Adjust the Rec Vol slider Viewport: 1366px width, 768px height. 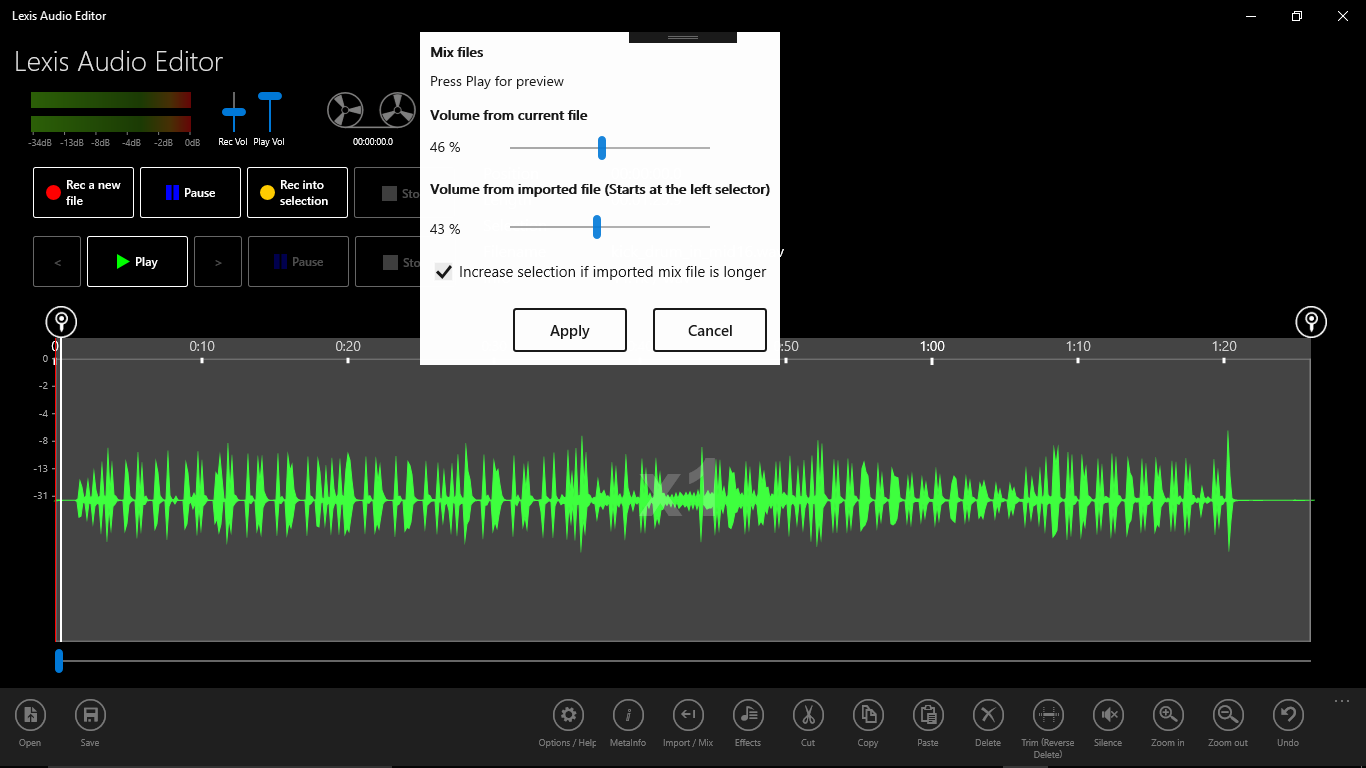(x=233, y=112)
